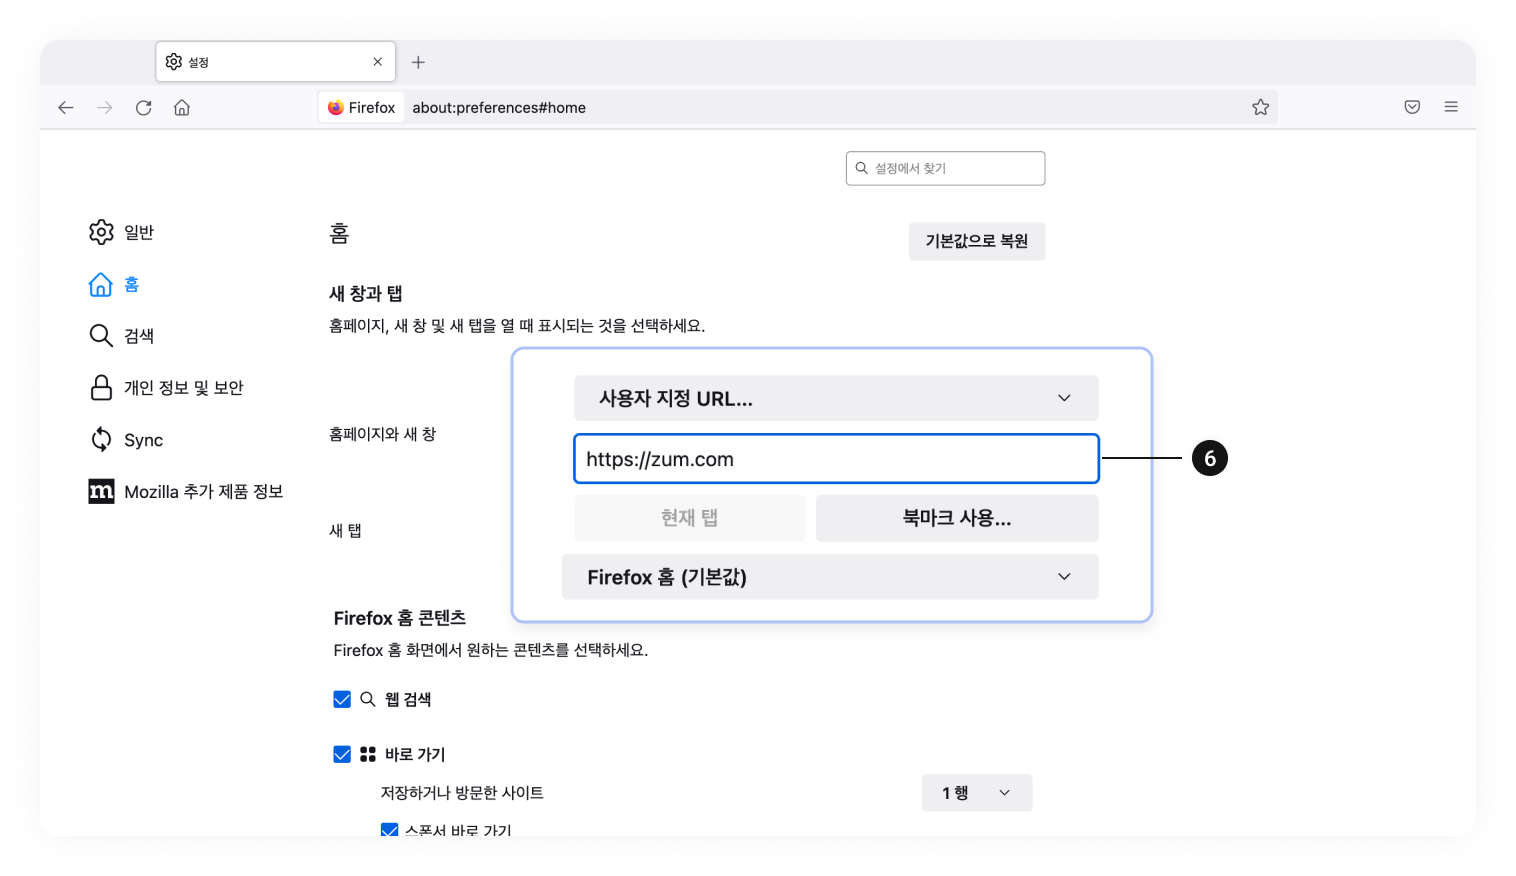1516x876 pixels.
Task: Open the Firefox hamburger menu
Action: coord(1451,107)
